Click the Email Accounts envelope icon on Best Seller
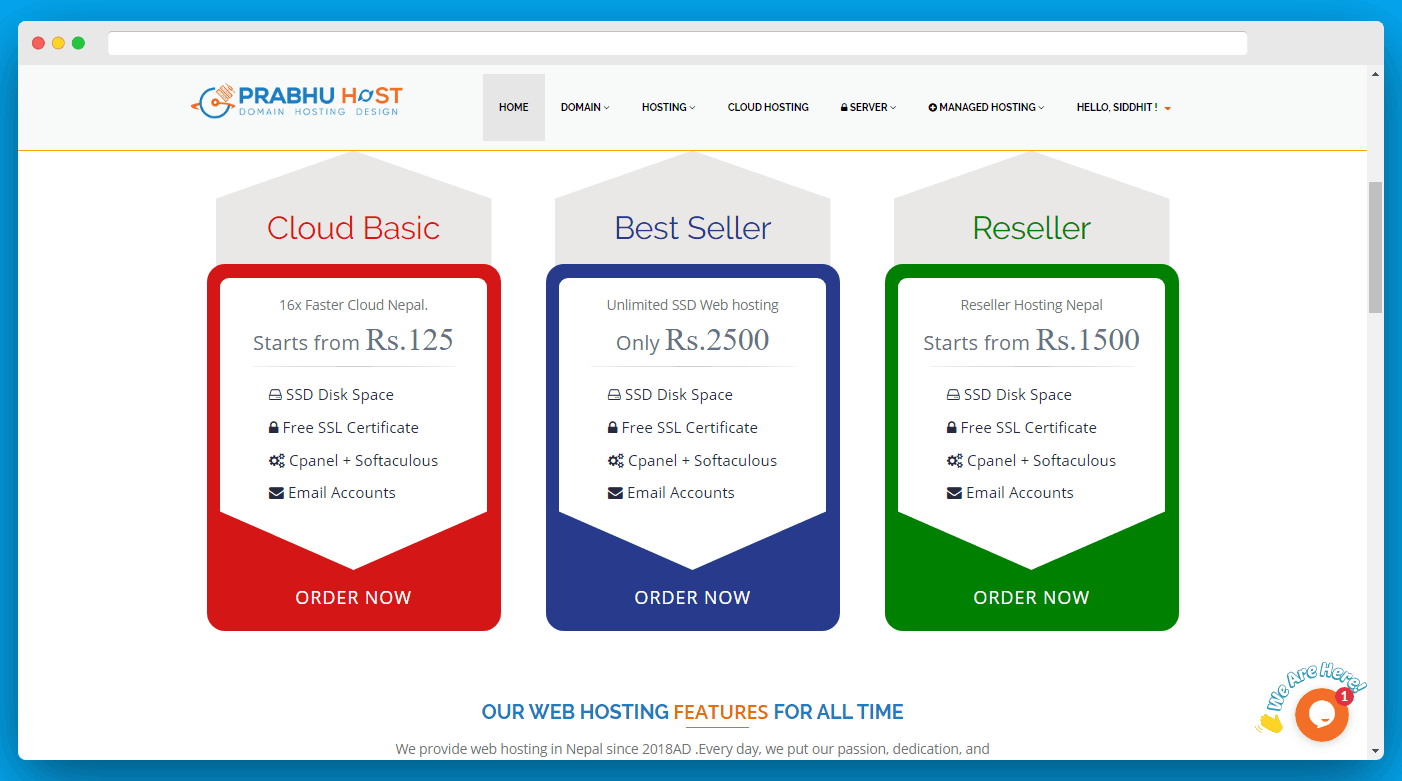1402x781 pixels. click(x=615, y=492)
